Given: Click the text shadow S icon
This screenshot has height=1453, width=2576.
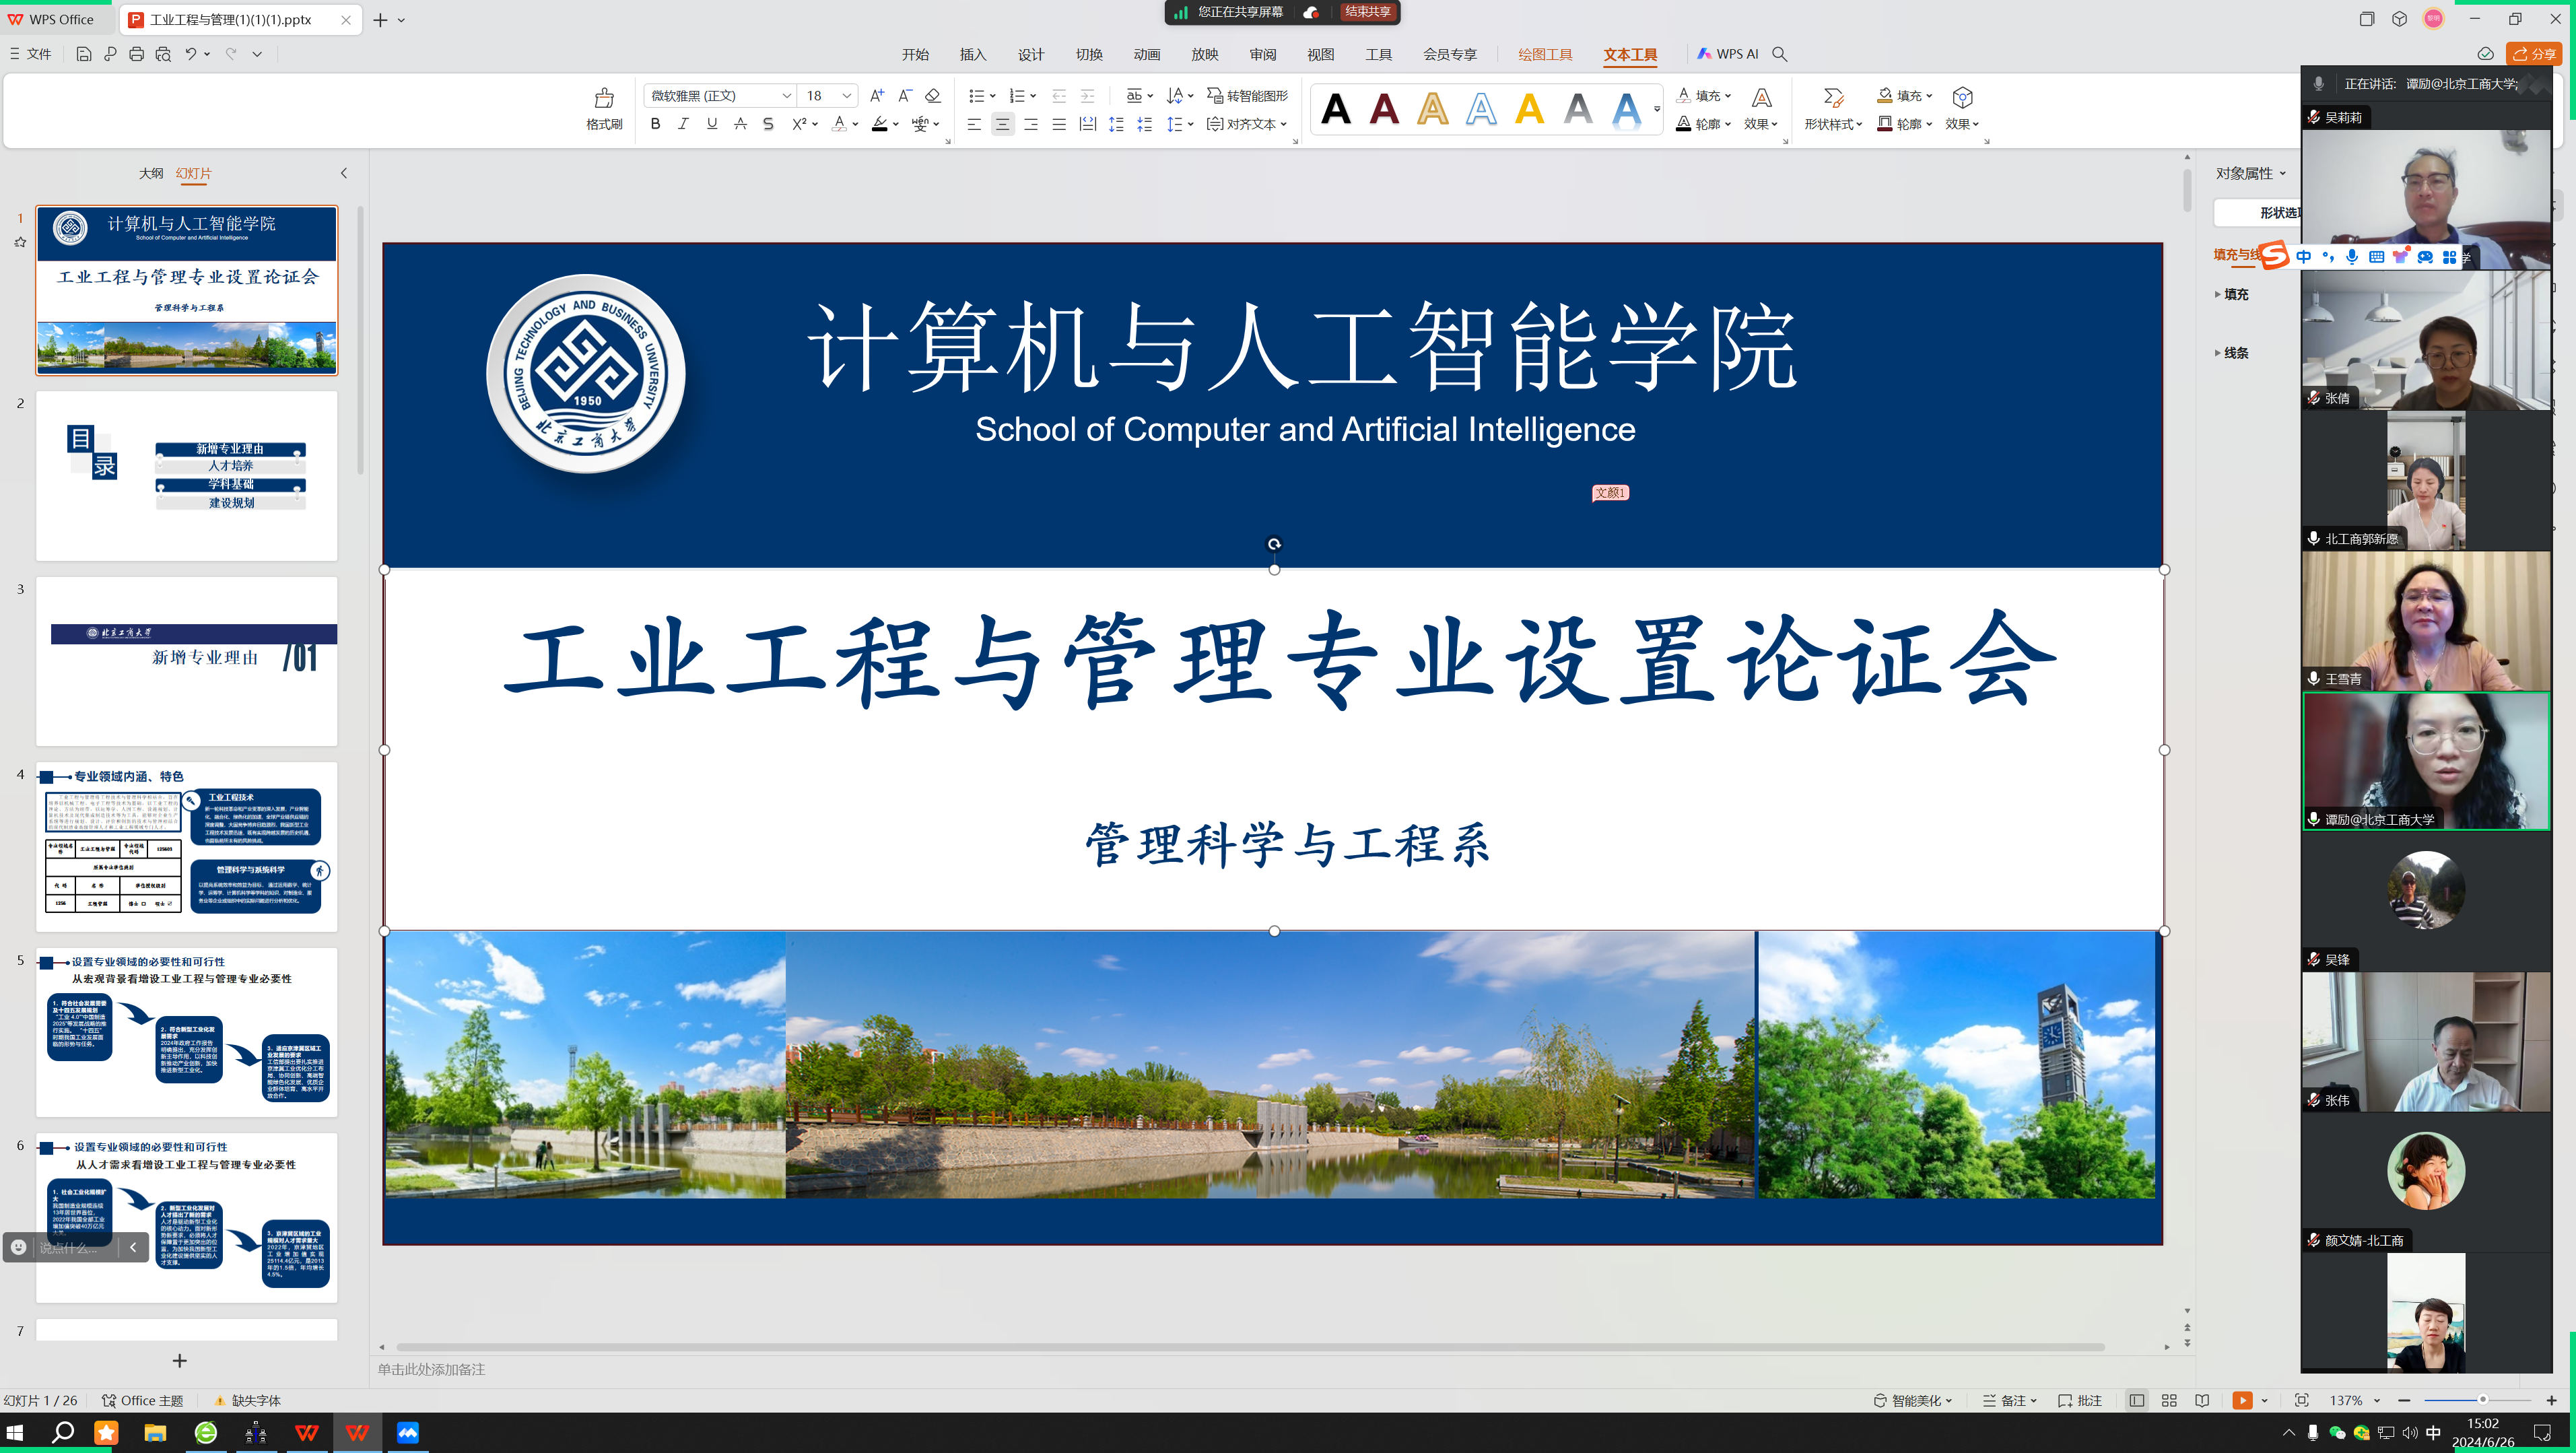Looking at the screenshot, I should (768, 124).
